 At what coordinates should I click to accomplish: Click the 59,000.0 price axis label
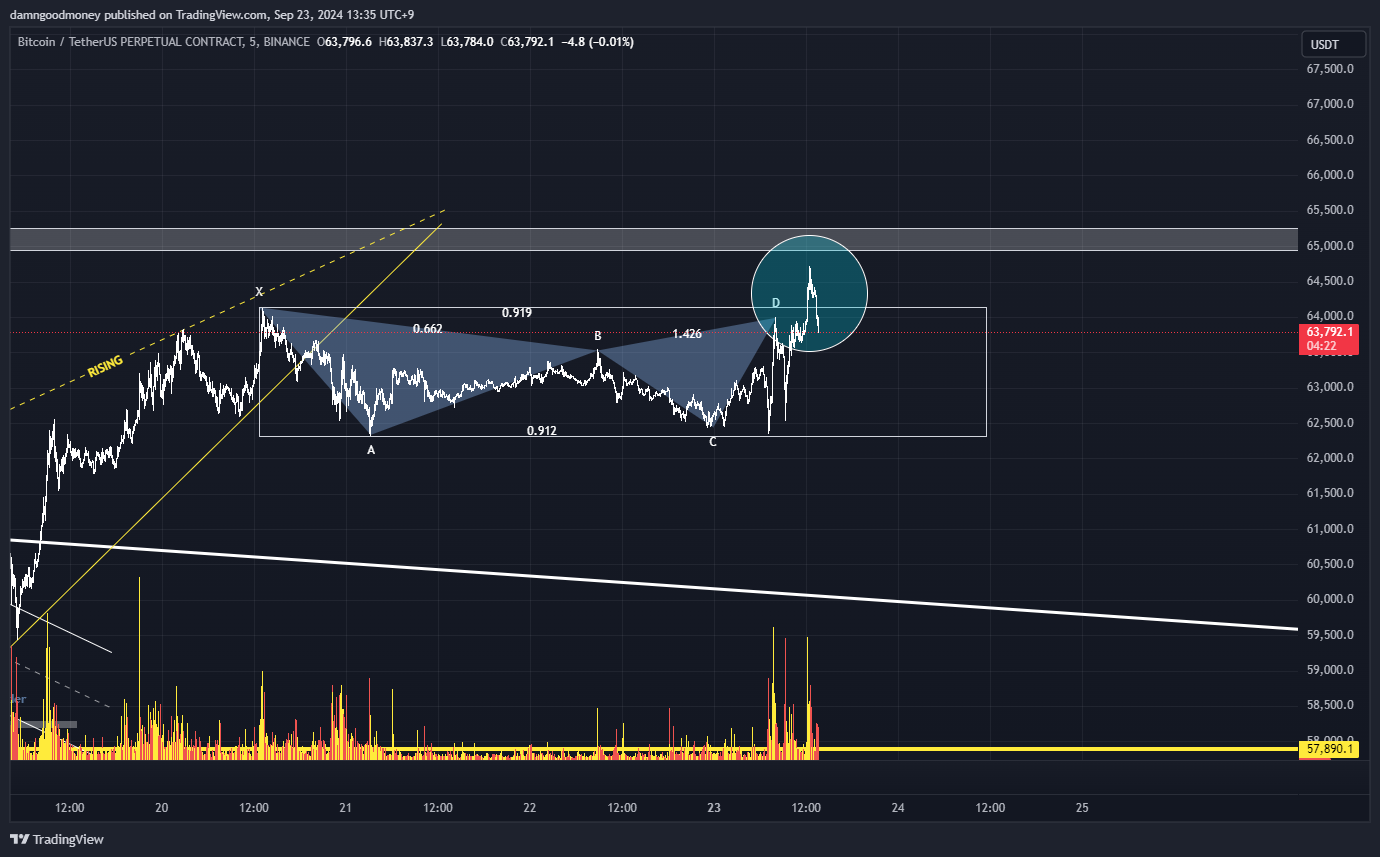pyautogui.click(x=1331, y=670)
